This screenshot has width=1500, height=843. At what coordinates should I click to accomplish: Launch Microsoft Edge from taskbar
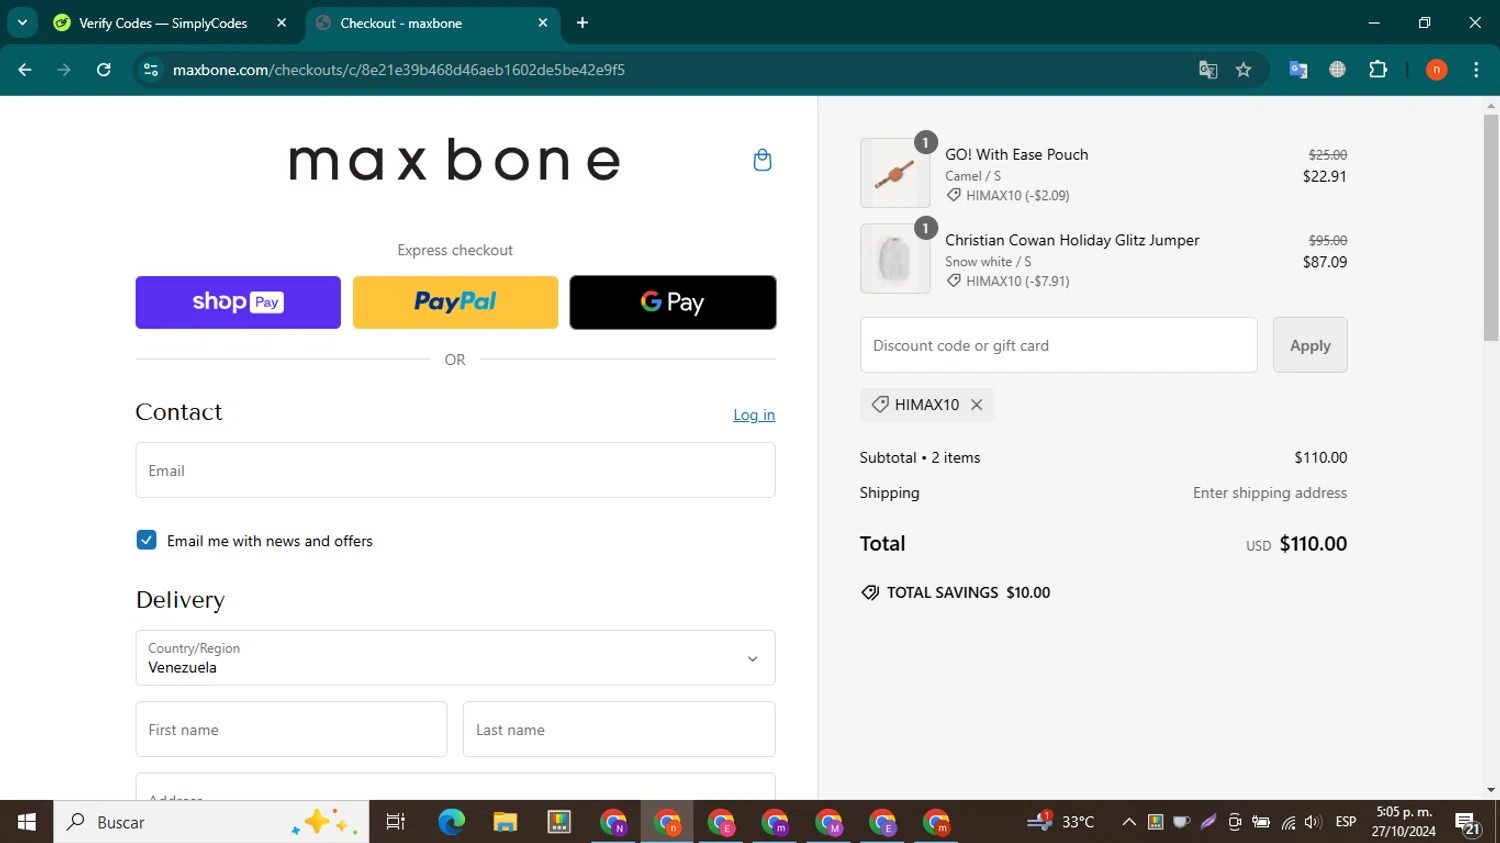click(x=451, y=822)
